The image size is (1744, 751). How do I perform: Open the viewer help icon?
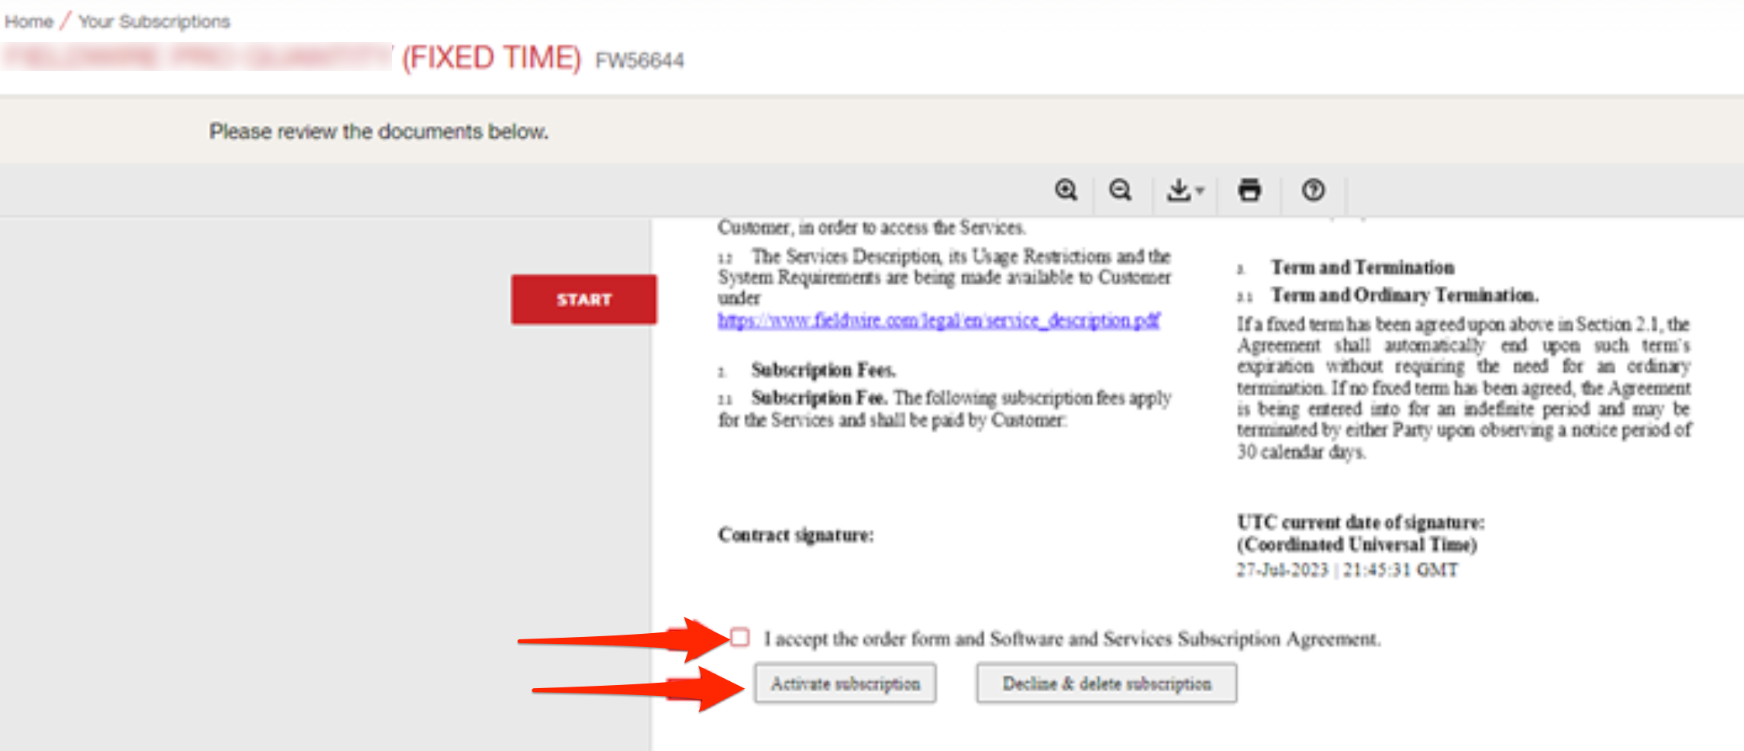(1313, 190)
